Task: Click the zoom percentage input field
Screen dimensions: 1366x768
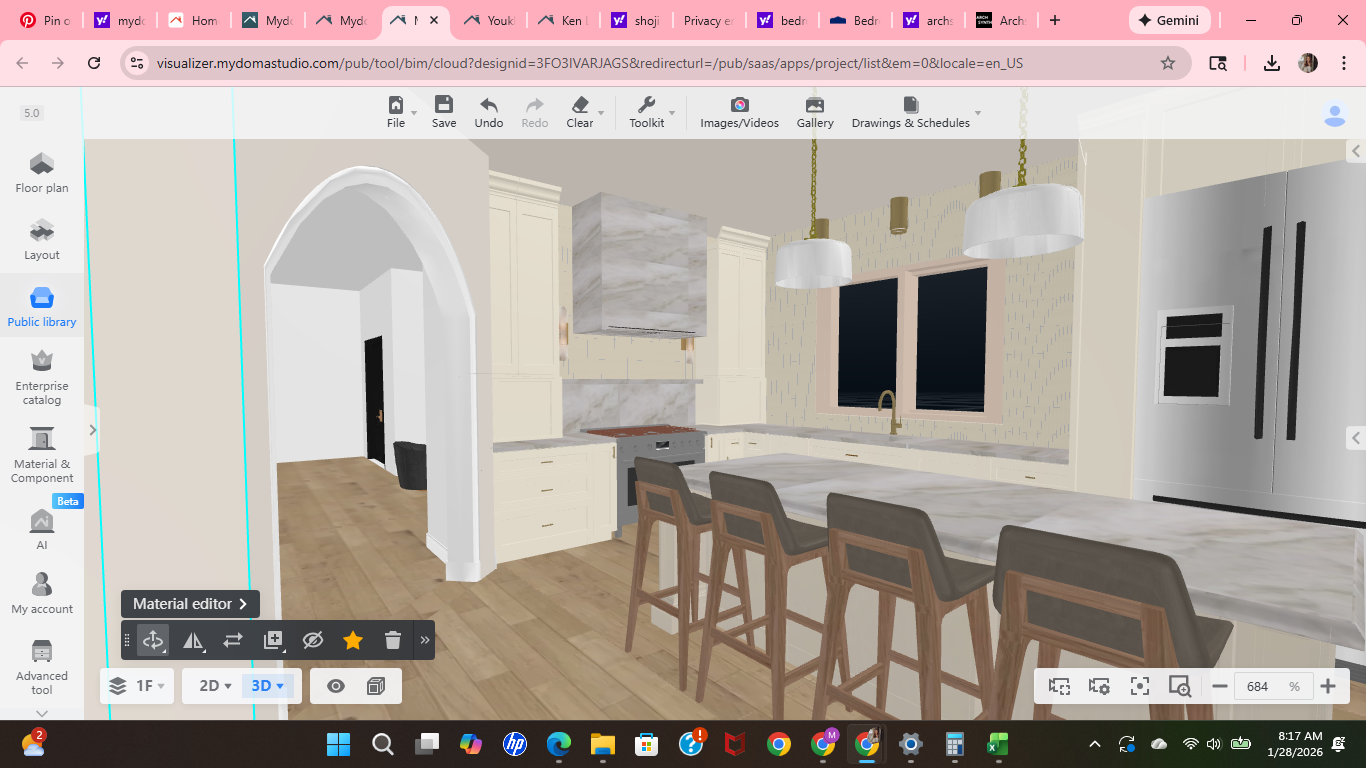Action: pyautogui.click(x=1260, y=686)
